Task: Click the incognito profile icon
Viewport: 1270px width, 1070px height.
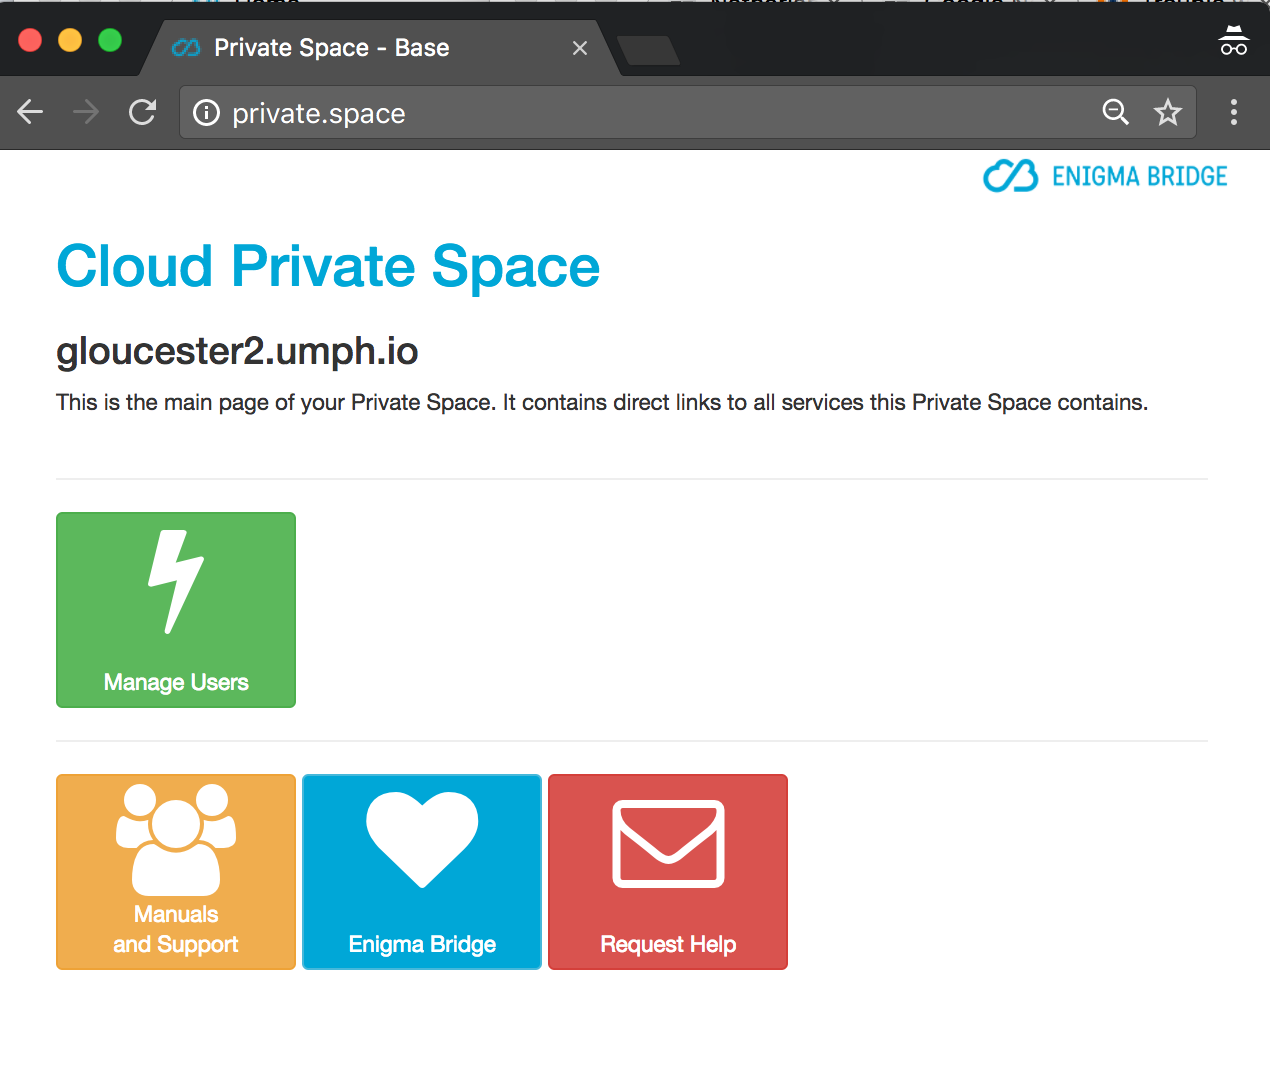Action: click(x=1233, y=40)
